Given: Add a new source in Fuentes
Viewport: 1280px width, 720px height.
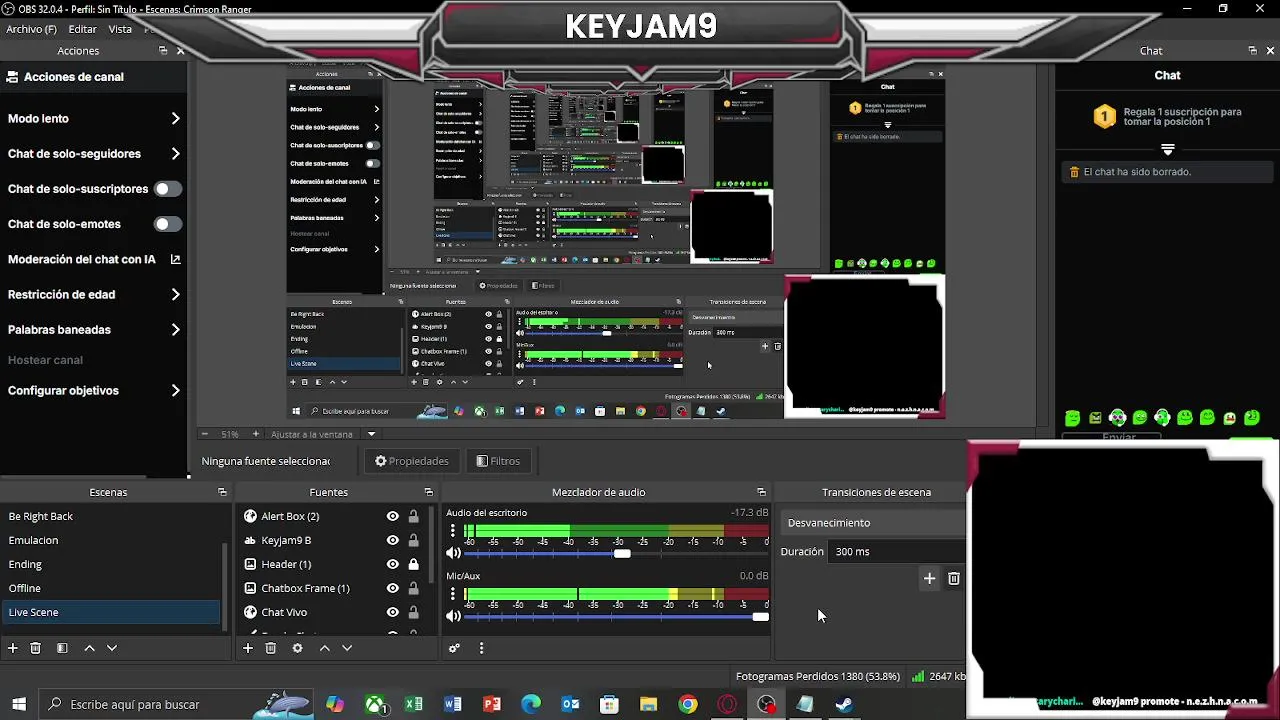Looking at the screenshot, I should [248, 648].
